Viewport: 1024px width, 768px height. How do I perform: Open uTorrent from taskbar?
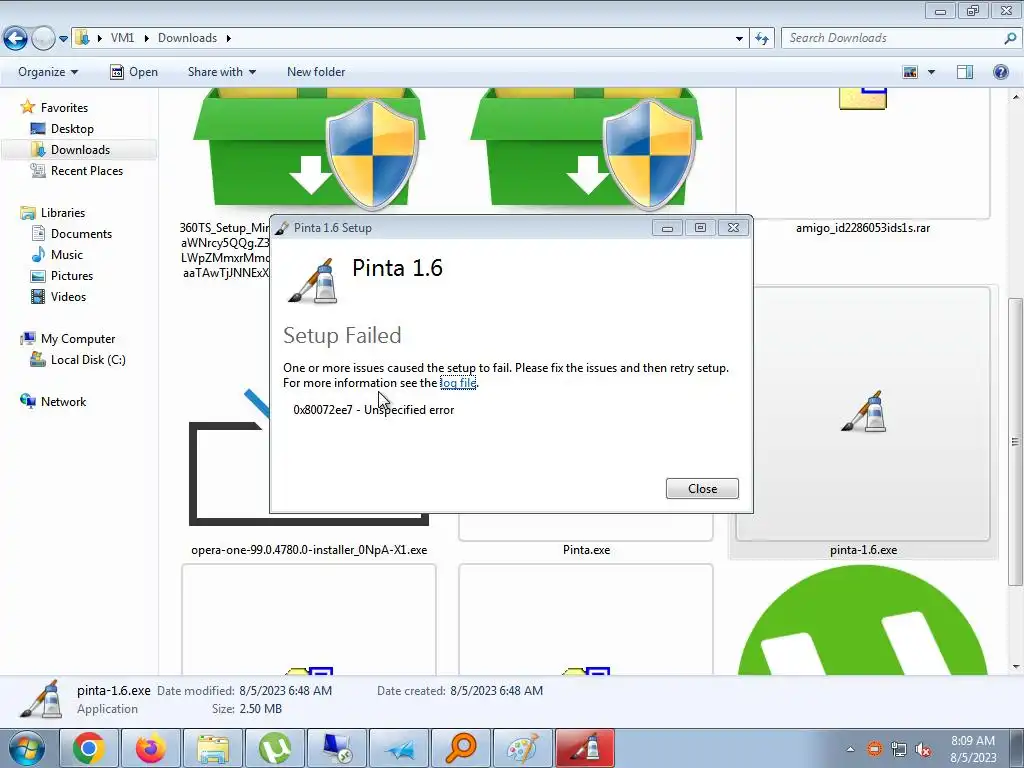click(x=274, y=748)
